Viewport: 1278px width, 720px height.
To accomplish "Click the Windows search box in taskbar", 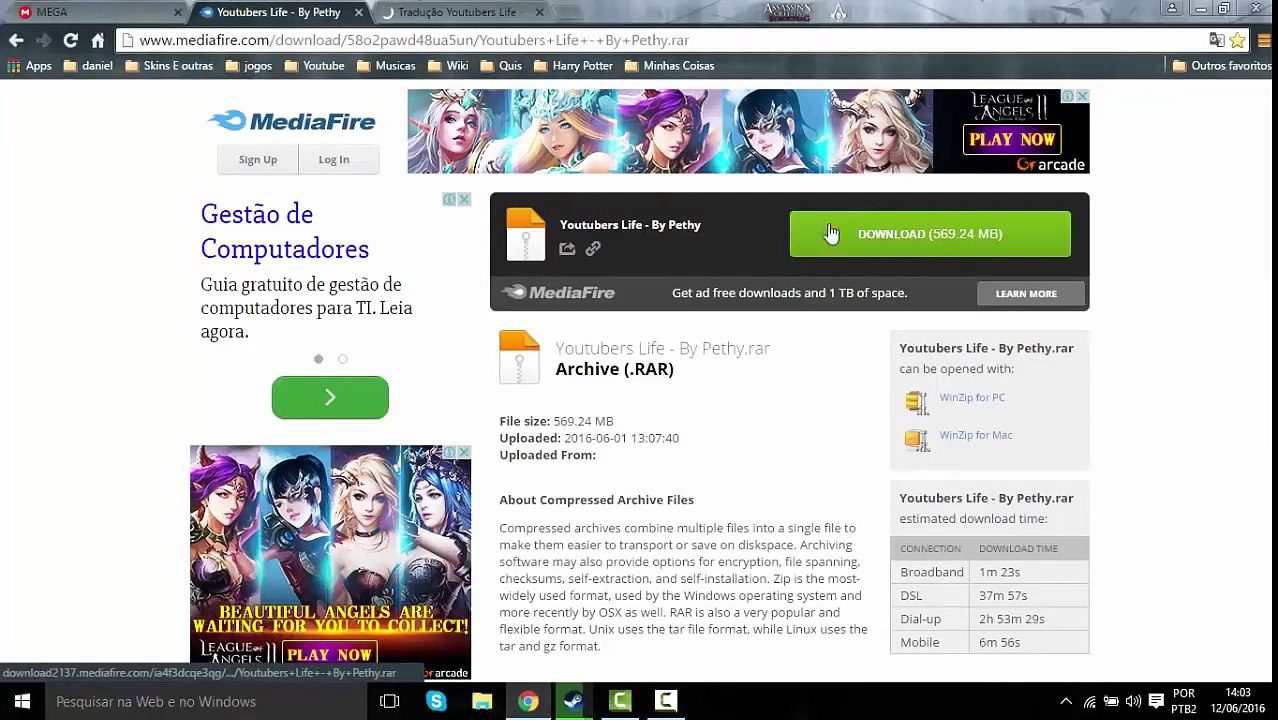I will coord(205,702).
